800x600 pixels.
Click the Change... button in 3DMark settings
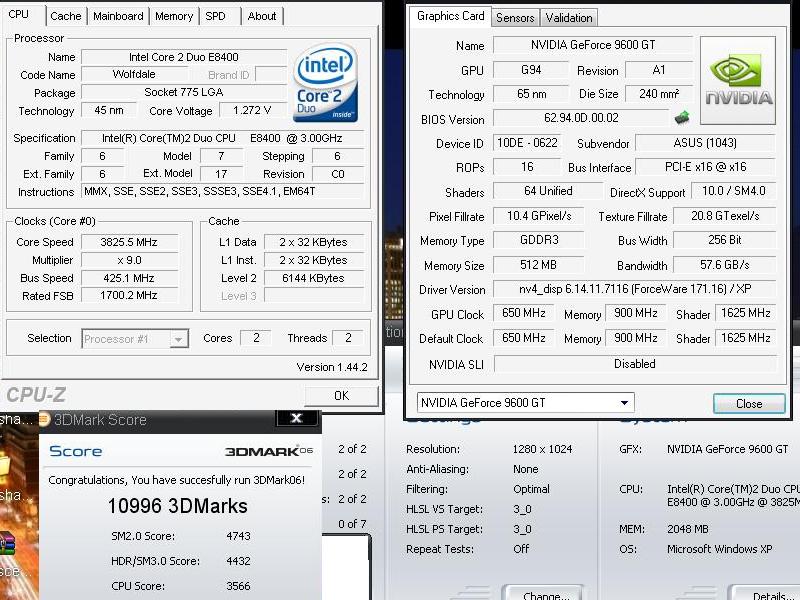(542, 593)
